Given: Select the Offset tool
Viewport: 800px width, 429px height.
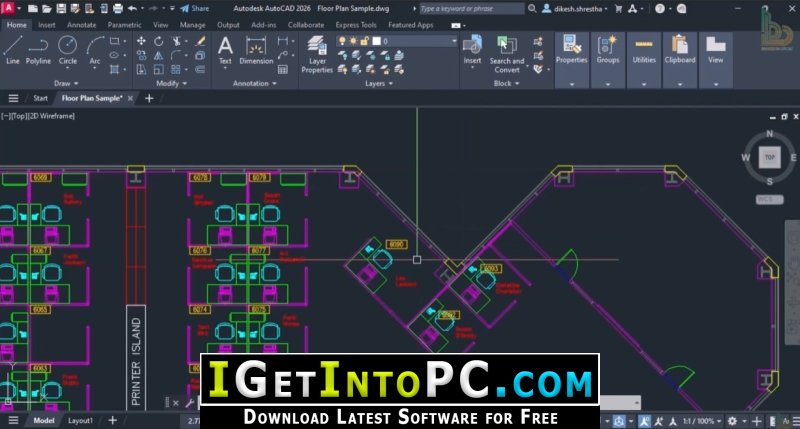Looking at the screenshot, I should [x=201, y=69].
